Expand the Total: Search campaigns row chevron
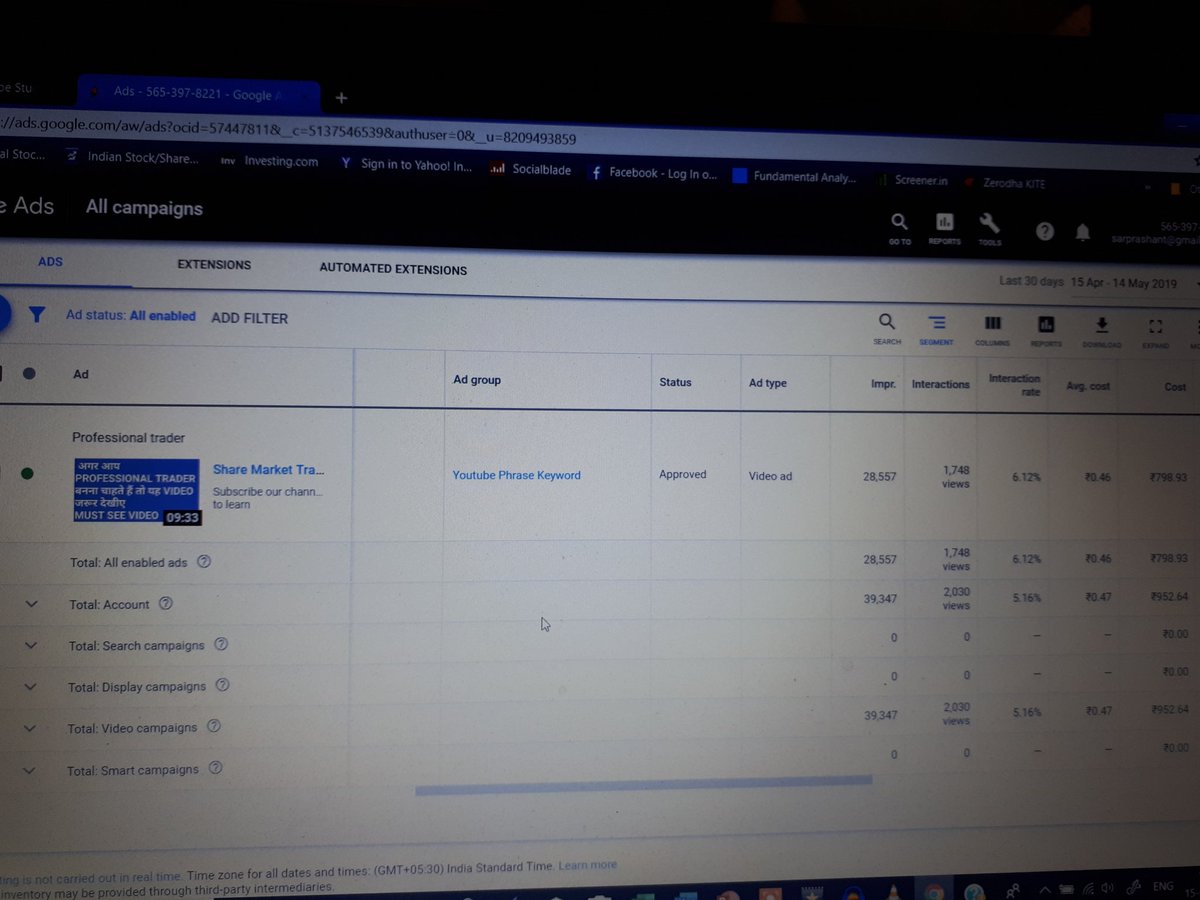 pyautogui.click(x=30, y=645)
